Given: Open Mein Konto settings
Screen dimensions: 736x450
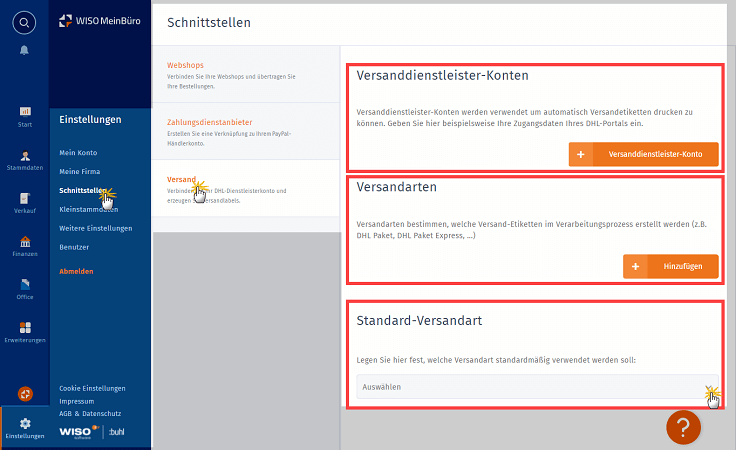Looking at the screenshot, I should (78, 153).
